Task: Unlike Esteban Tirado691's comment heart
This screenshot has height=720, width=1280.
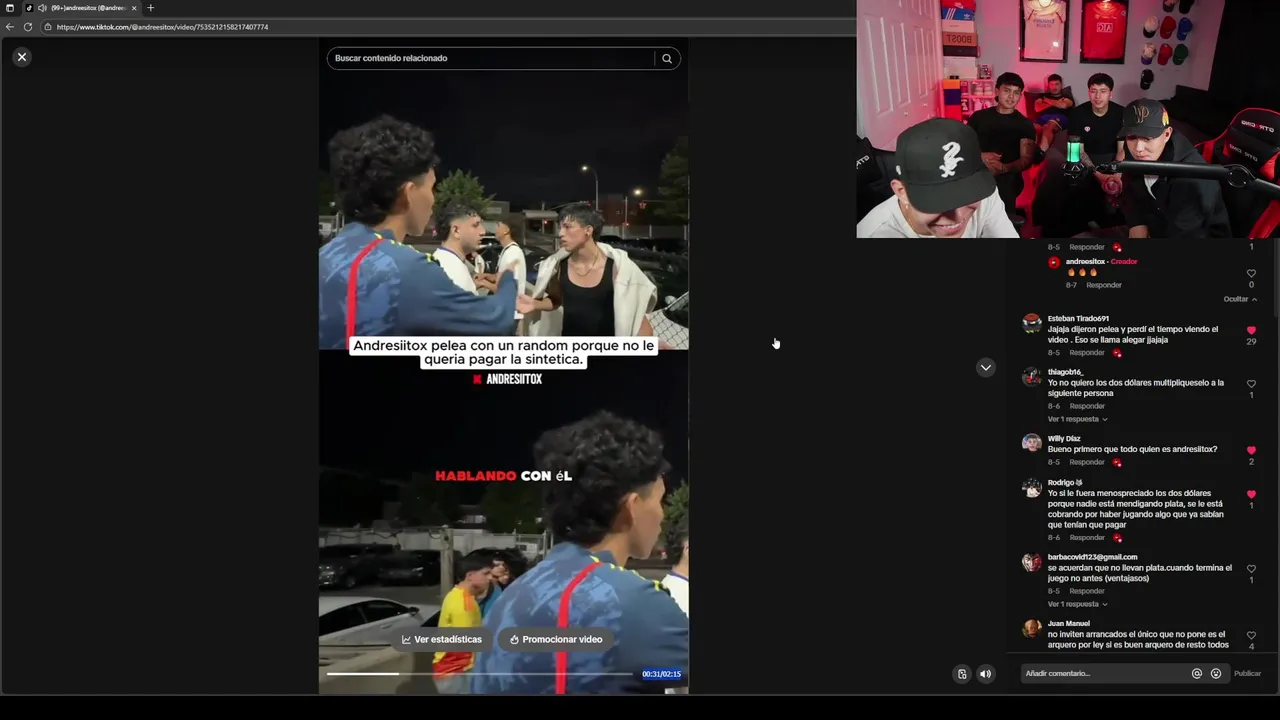Action: (1251, 330)
